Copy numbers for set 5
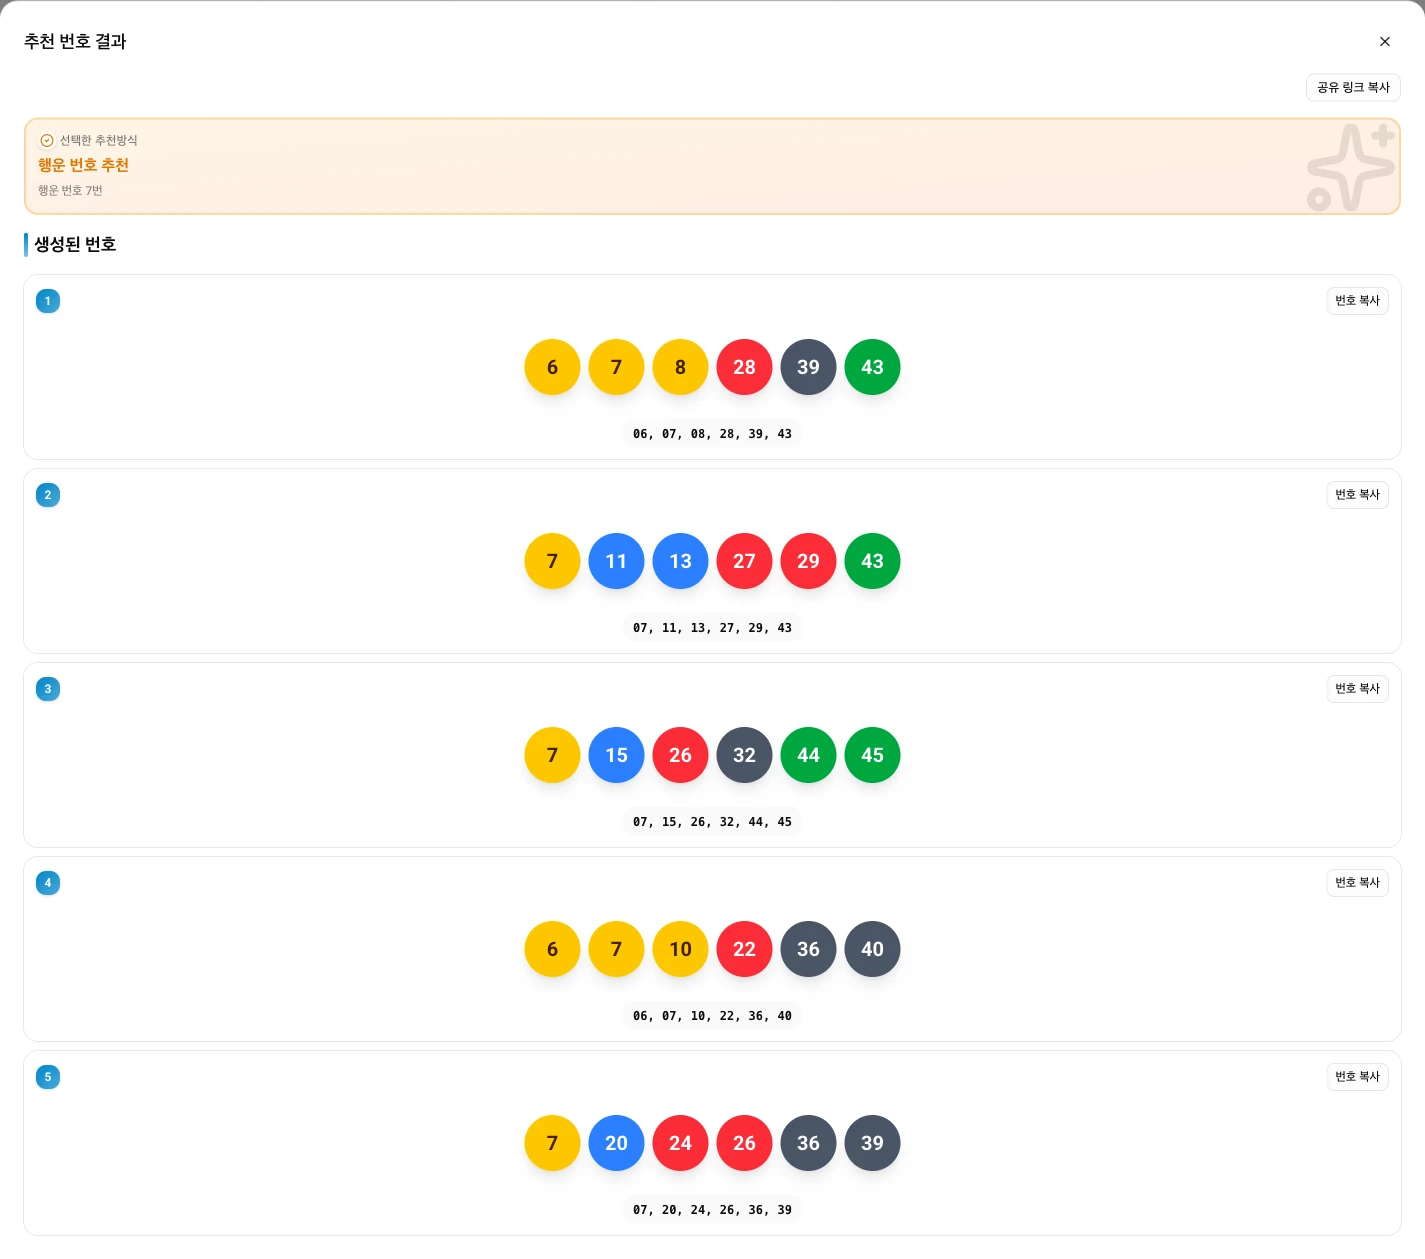The image size is (1425, 1259). tap(1357, 1077)
